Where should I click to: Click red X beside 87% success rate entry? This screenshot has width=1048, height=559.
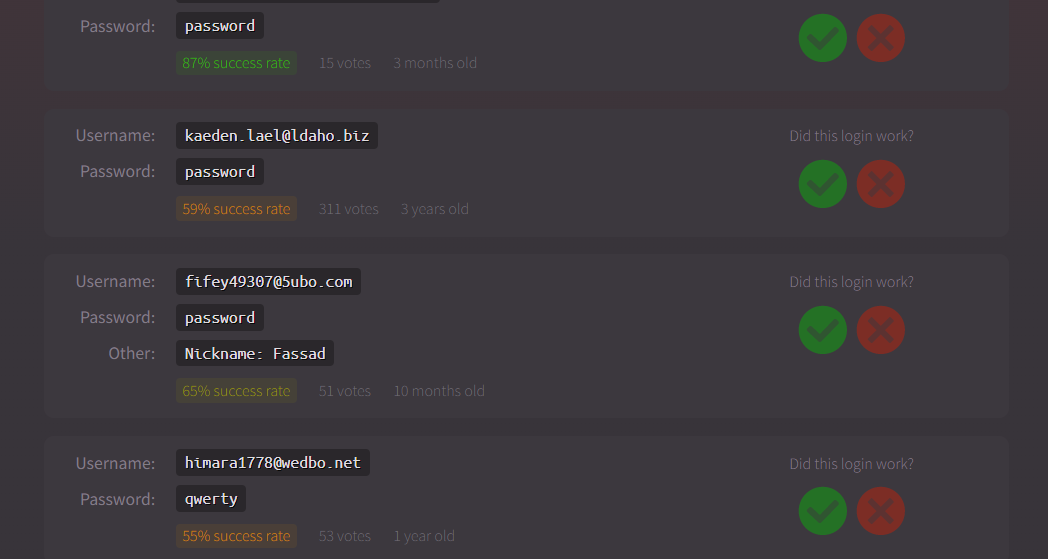[881, 38]
